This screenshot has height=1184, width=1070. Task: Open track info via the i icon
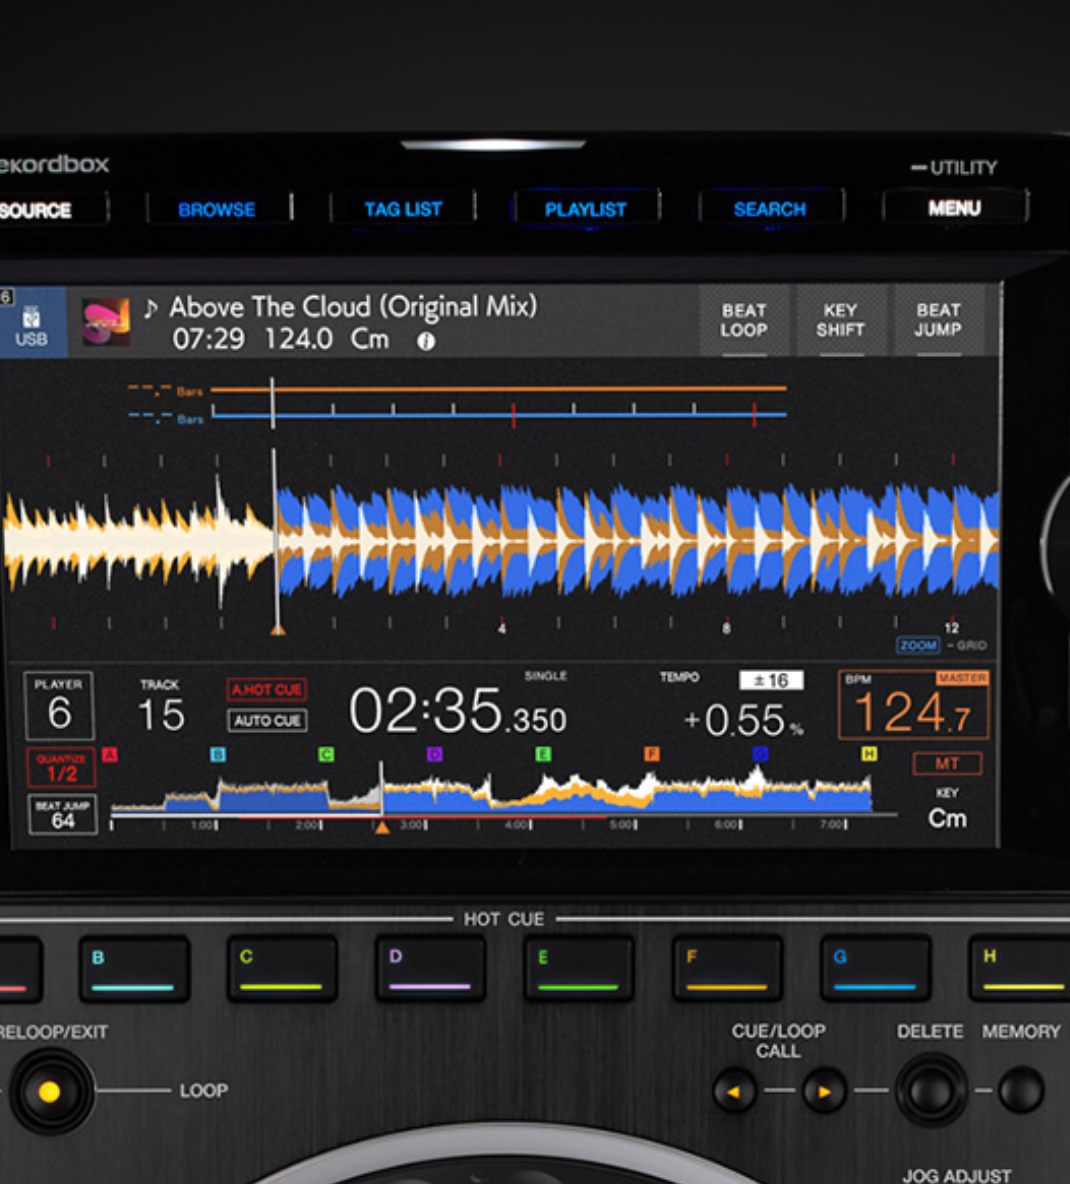426,341
